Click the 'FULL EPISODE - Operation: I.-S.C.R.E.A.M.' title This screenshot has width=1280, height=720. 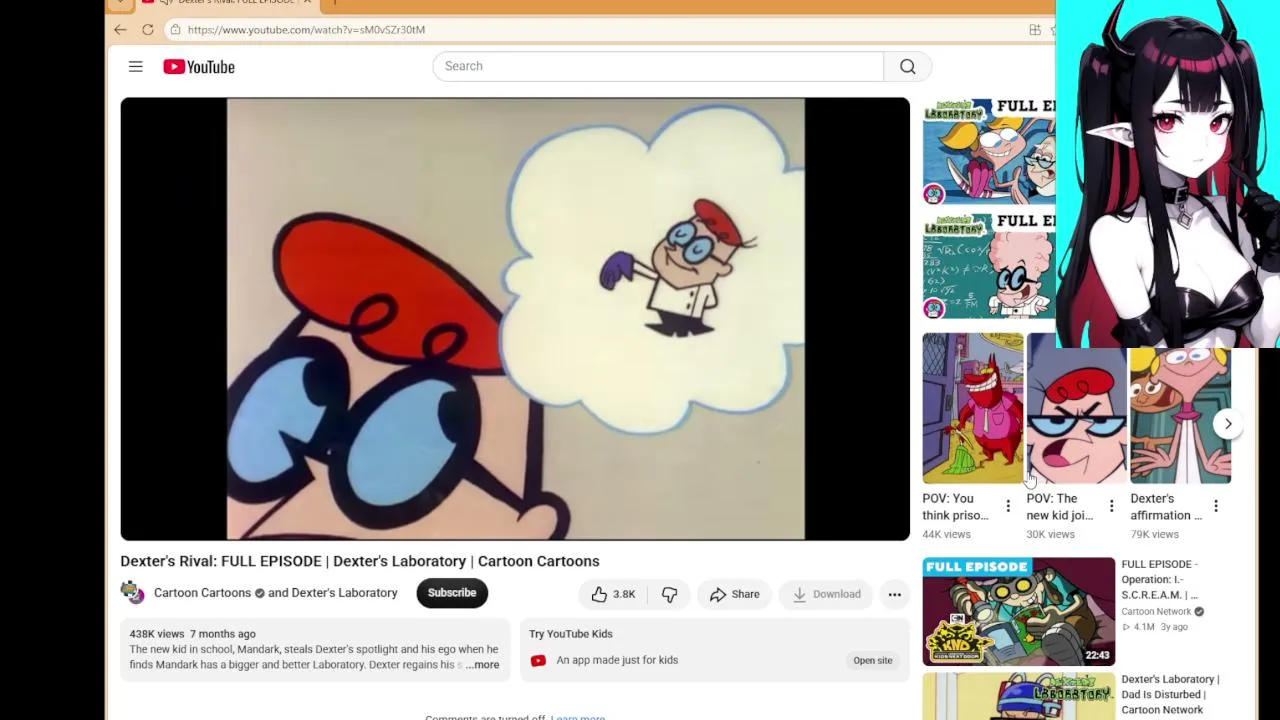[x=1159, y=580]
